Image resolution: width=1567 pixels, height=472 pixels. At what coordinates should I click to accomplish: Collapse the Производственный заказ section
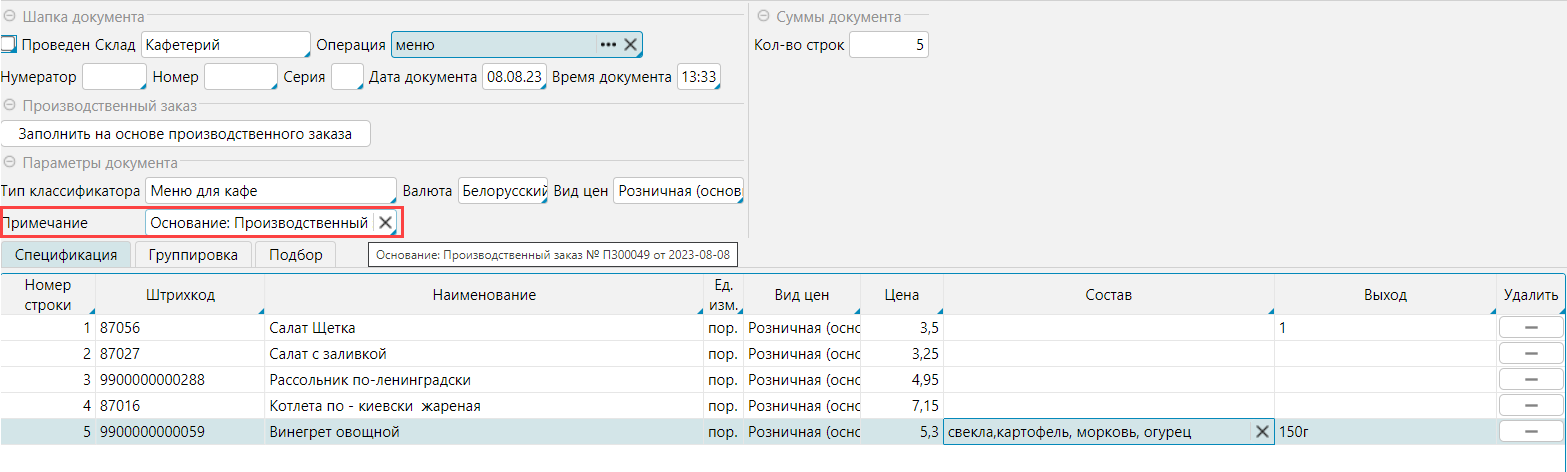(9, 105)
